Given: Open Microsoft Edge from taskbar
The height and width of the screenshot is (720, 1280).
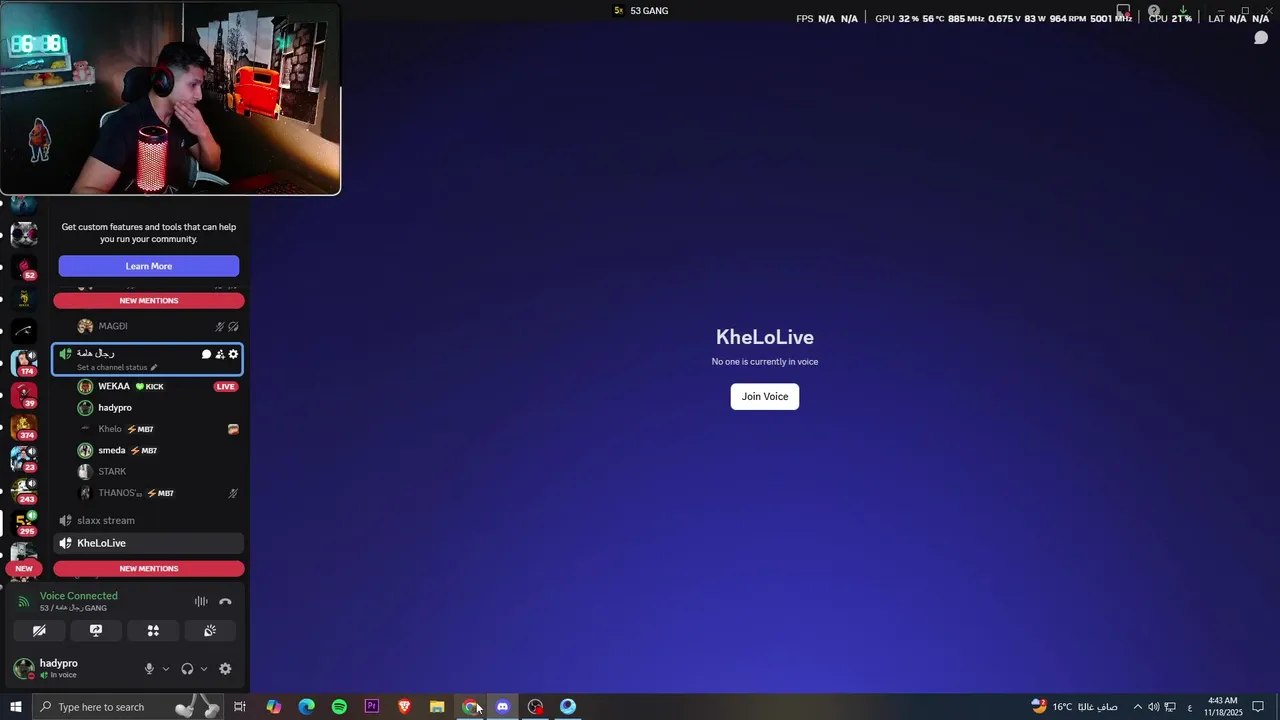Looking at the screenshot, I should click(x=306, y=707).
